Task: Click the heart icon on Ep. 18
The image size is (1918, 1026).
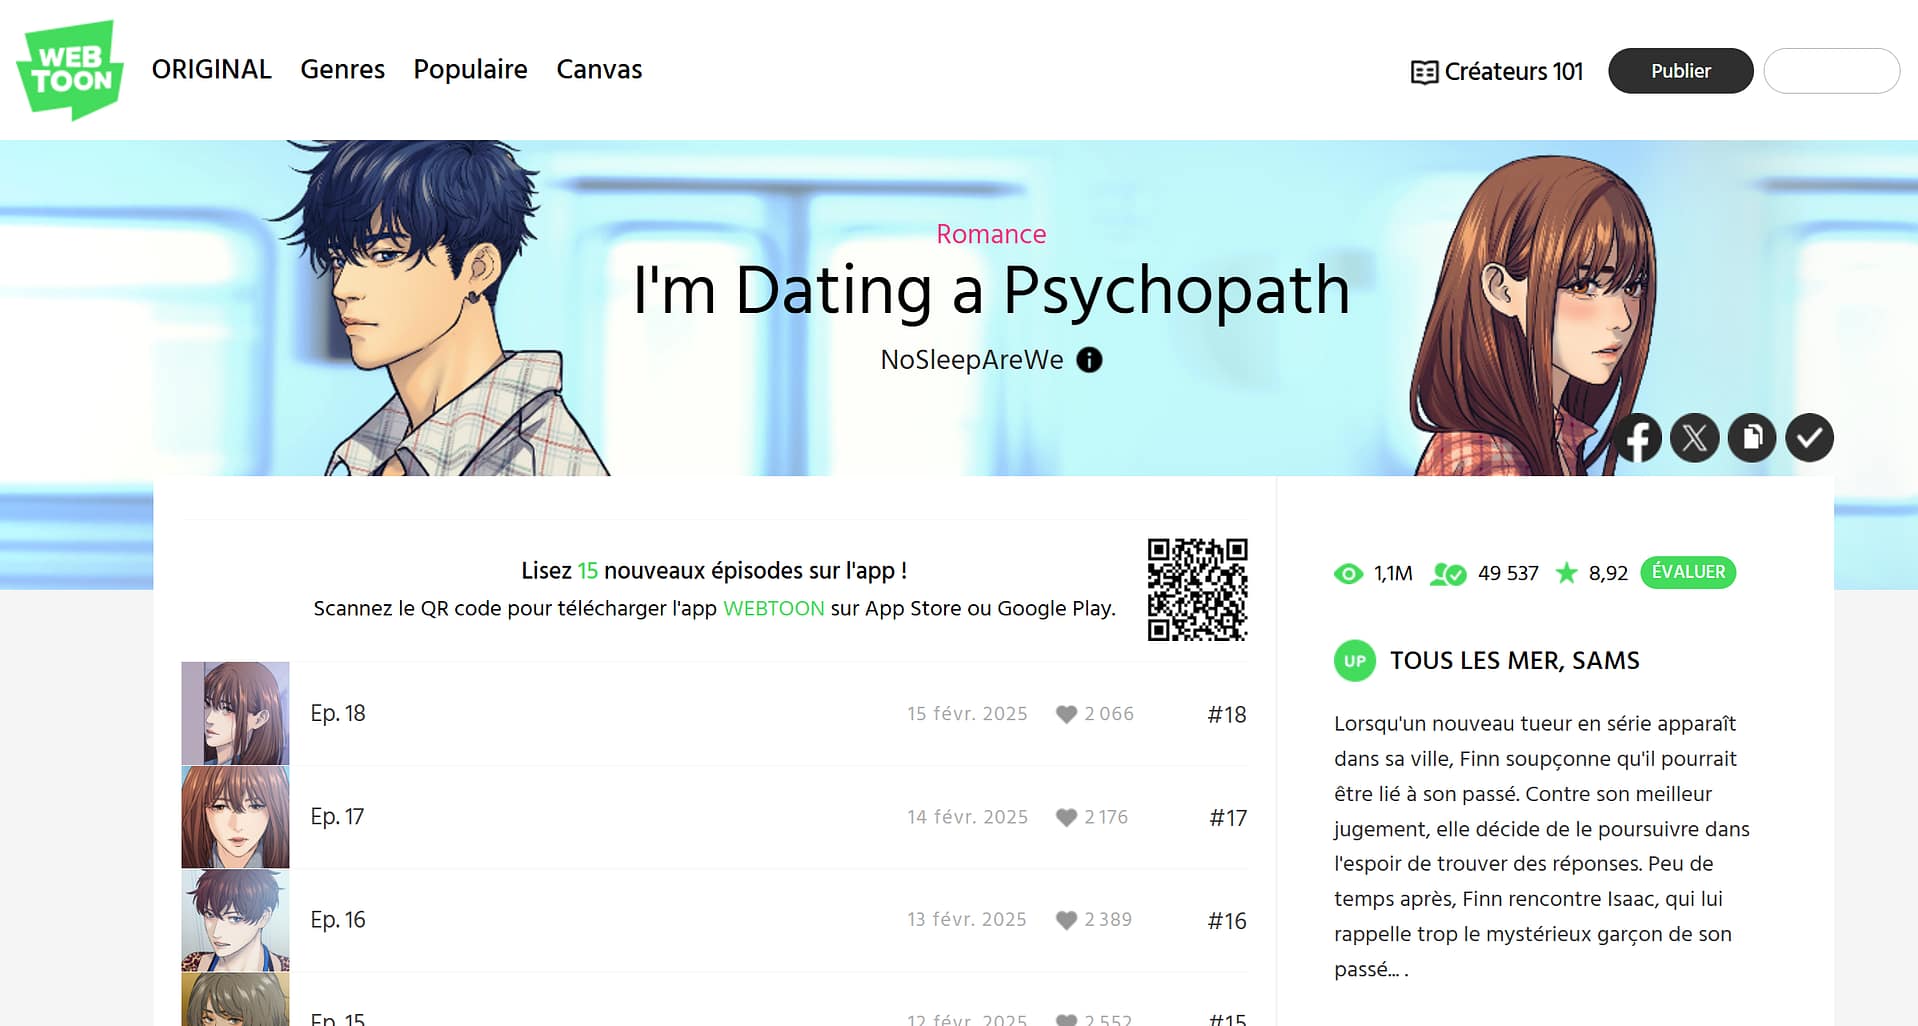Action: pyautogui.click(x=1066, y=714)
